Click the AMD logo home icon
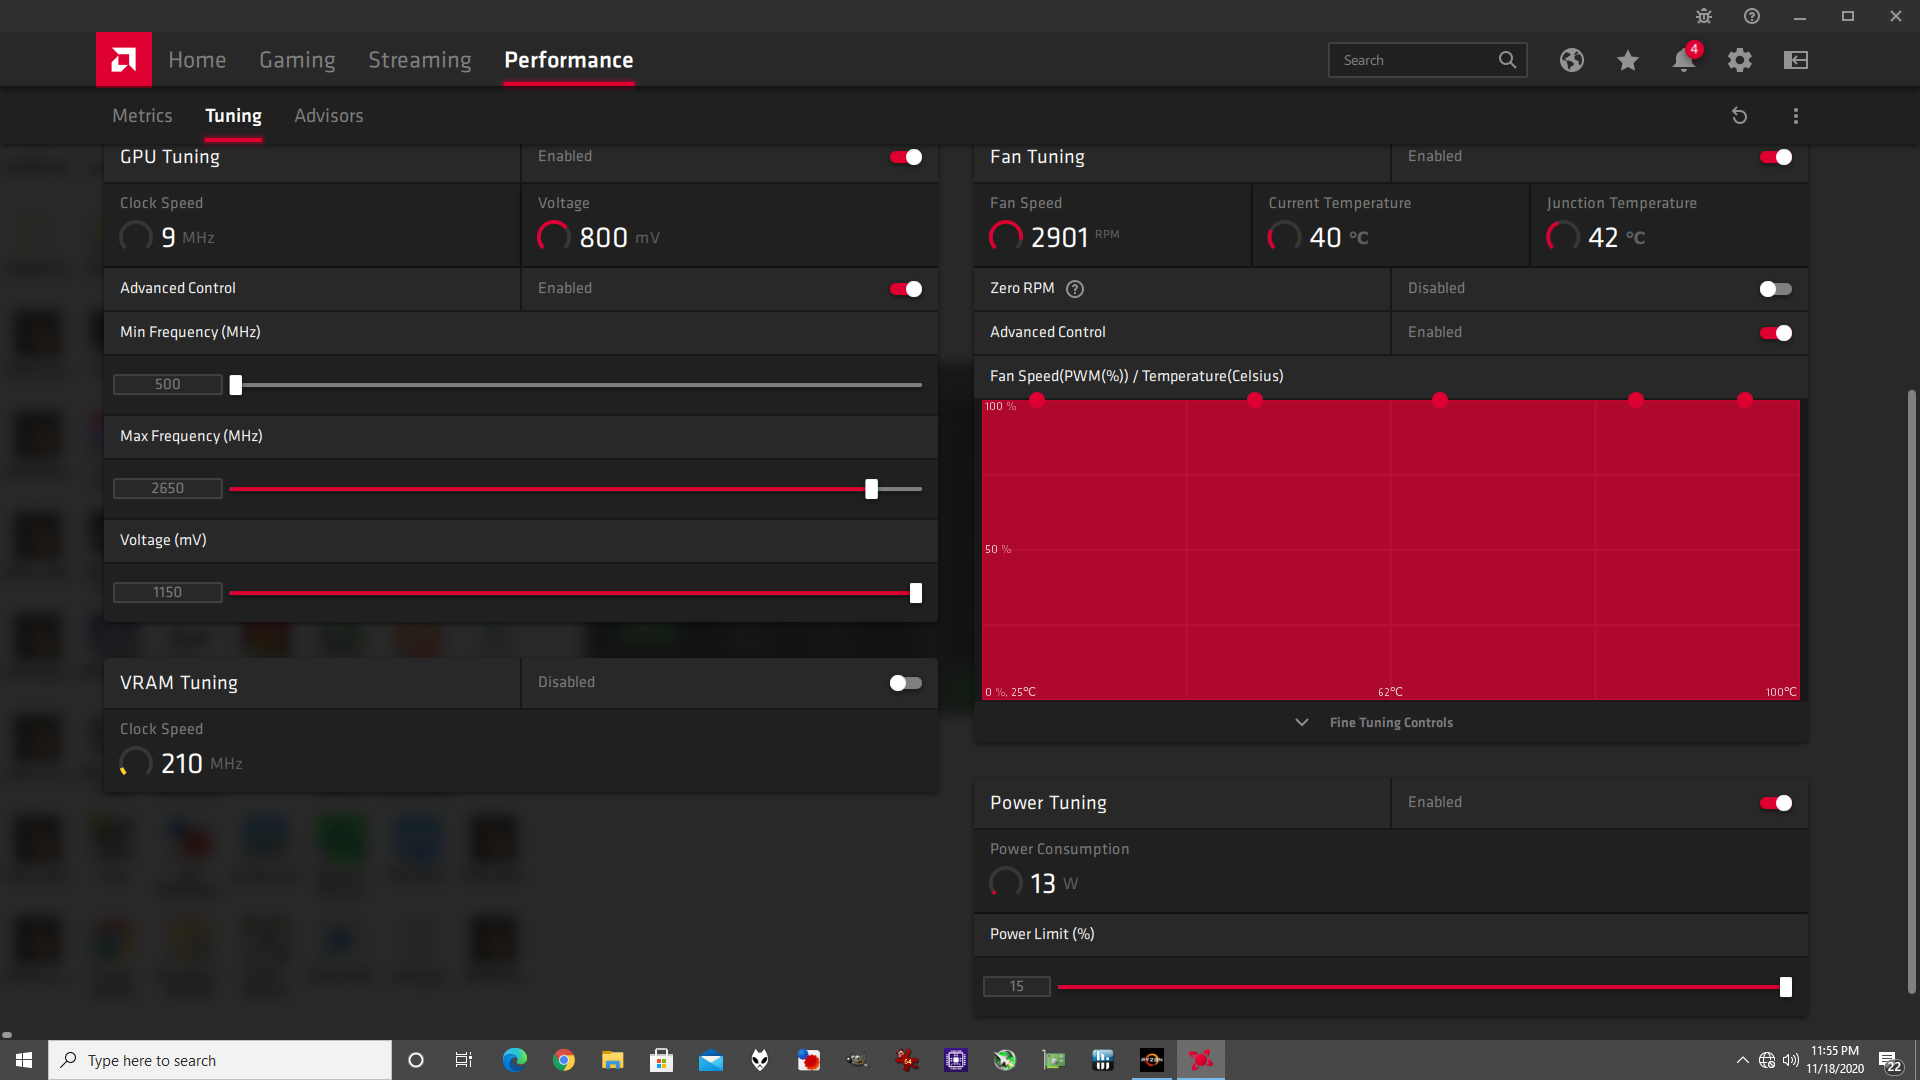The height and width of the screenshot is (1080, 1920). (124, 60)
